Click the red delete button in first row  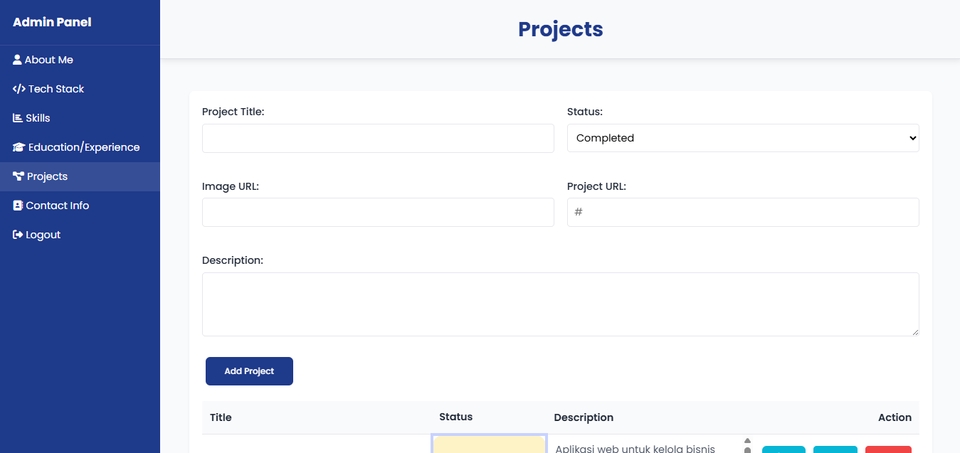[888, 450]
